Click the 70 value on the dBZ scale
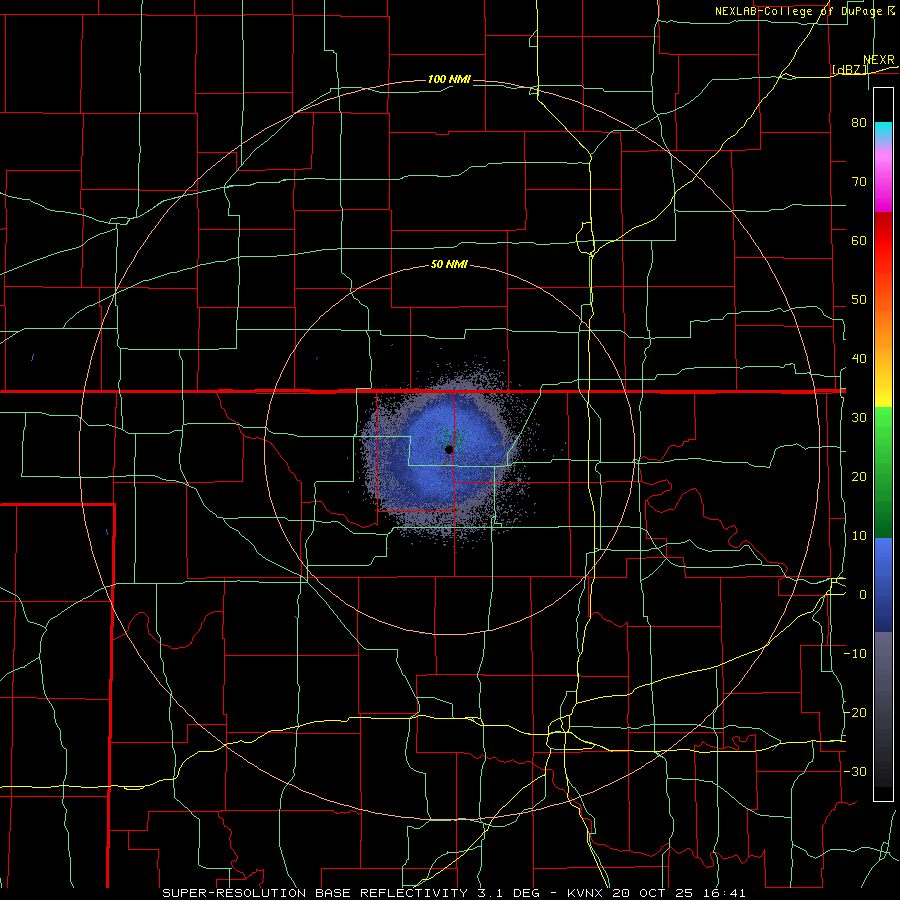900x900 pixels. 859,181
